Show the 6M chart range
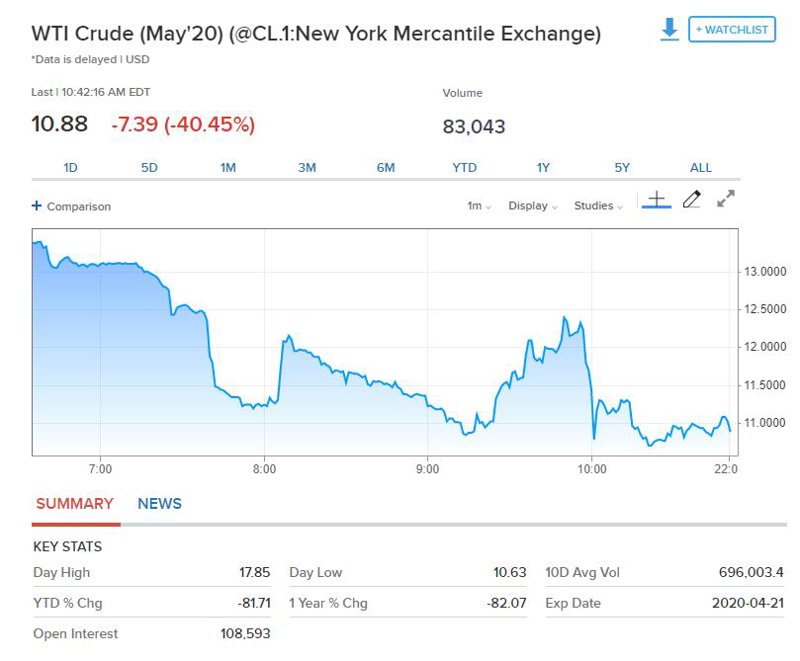 coord(386,168)
